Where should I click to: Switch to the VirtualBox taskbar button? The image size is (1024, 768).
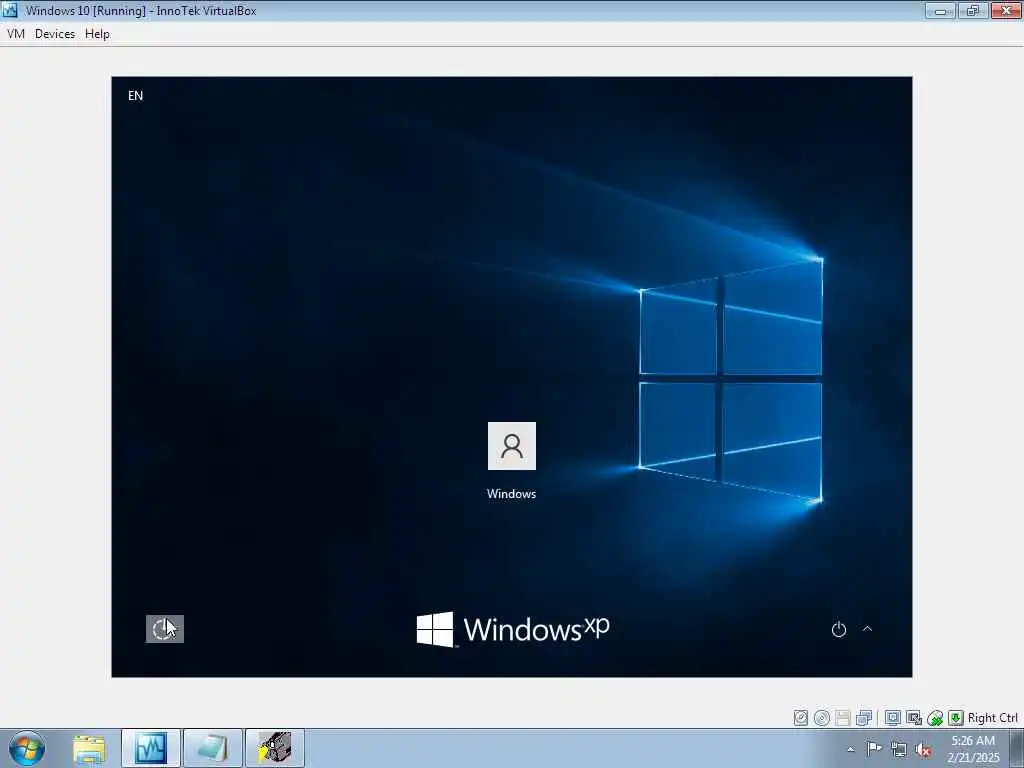click(151, 748)
